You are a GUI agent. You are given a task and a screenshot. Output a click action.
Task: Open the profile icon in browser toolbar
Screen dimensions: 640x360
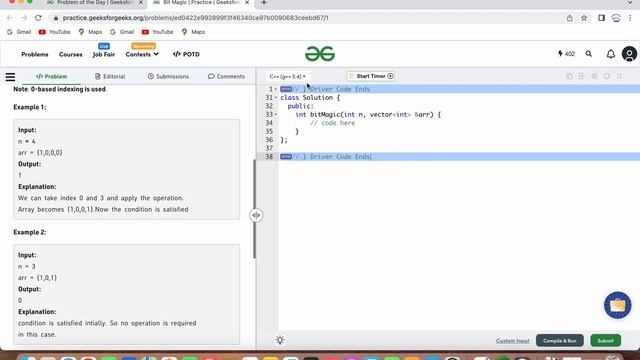point(616,18)
